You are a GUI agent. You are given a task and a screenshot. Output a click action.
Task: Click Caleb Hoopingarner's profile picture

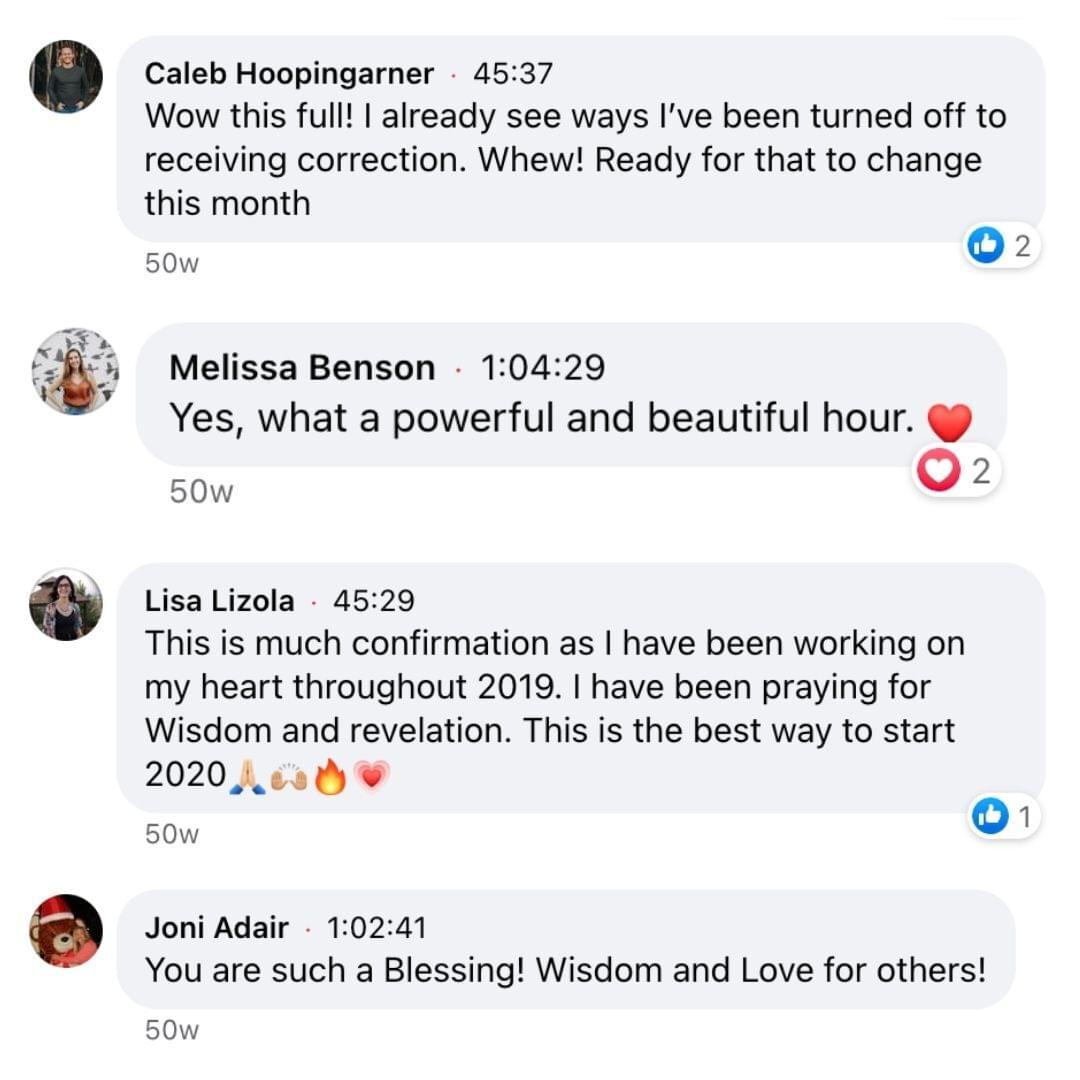[x=66, y=77]
